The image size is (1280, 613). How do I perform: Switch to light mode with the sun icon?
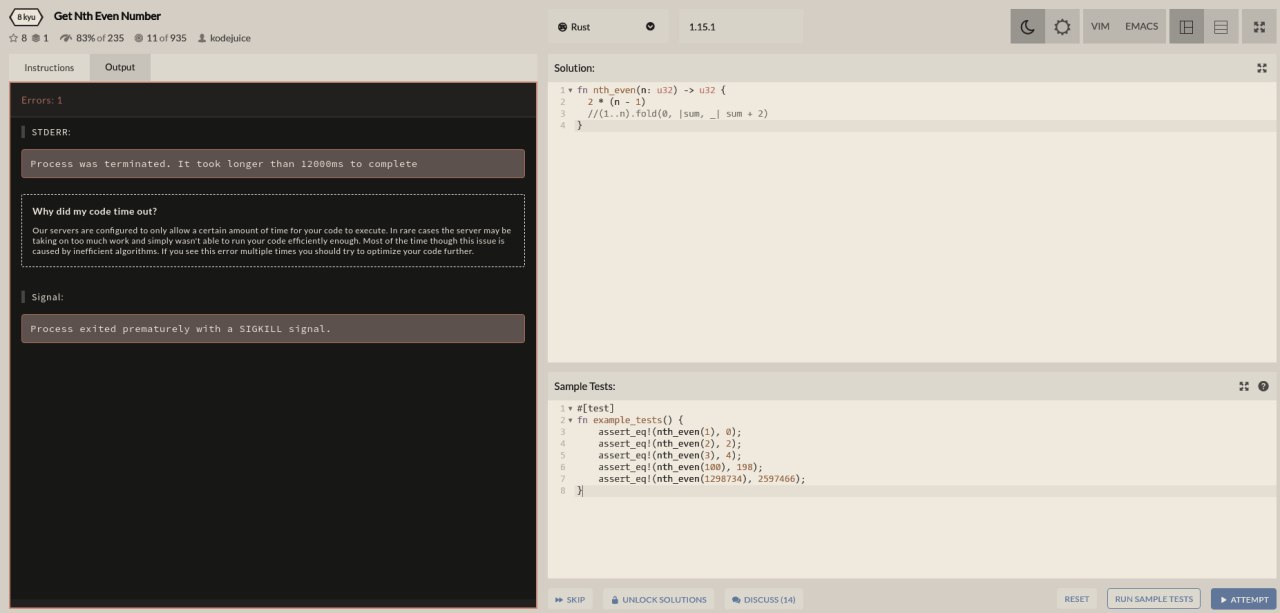[x=1062, y=27]
